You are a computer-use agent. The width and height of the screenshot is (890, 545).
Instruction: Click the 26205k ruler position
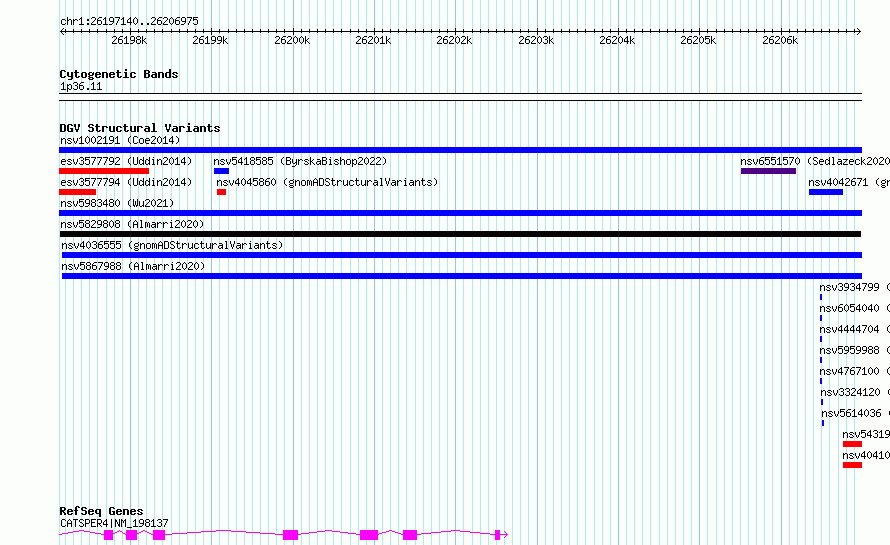tap(699, 40)
